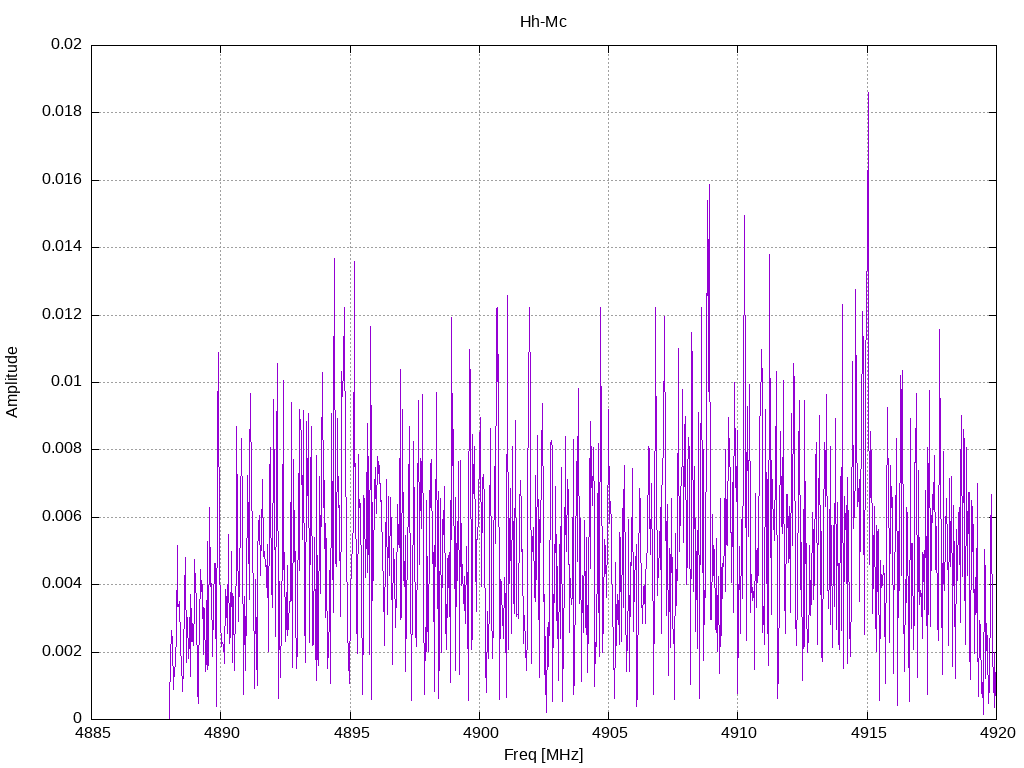
Task: Click the 0.012 y-axis tick label
Action: coord(62,315)
